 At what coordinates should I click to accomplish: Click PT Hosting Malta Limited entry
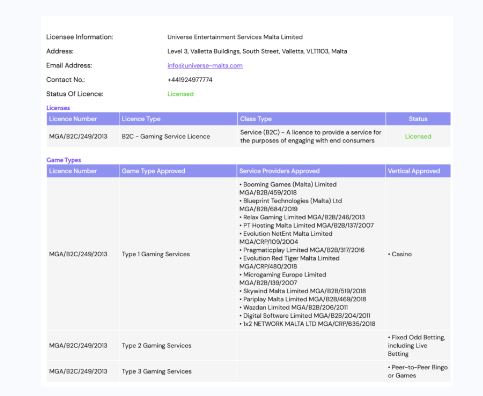(306, 226)
